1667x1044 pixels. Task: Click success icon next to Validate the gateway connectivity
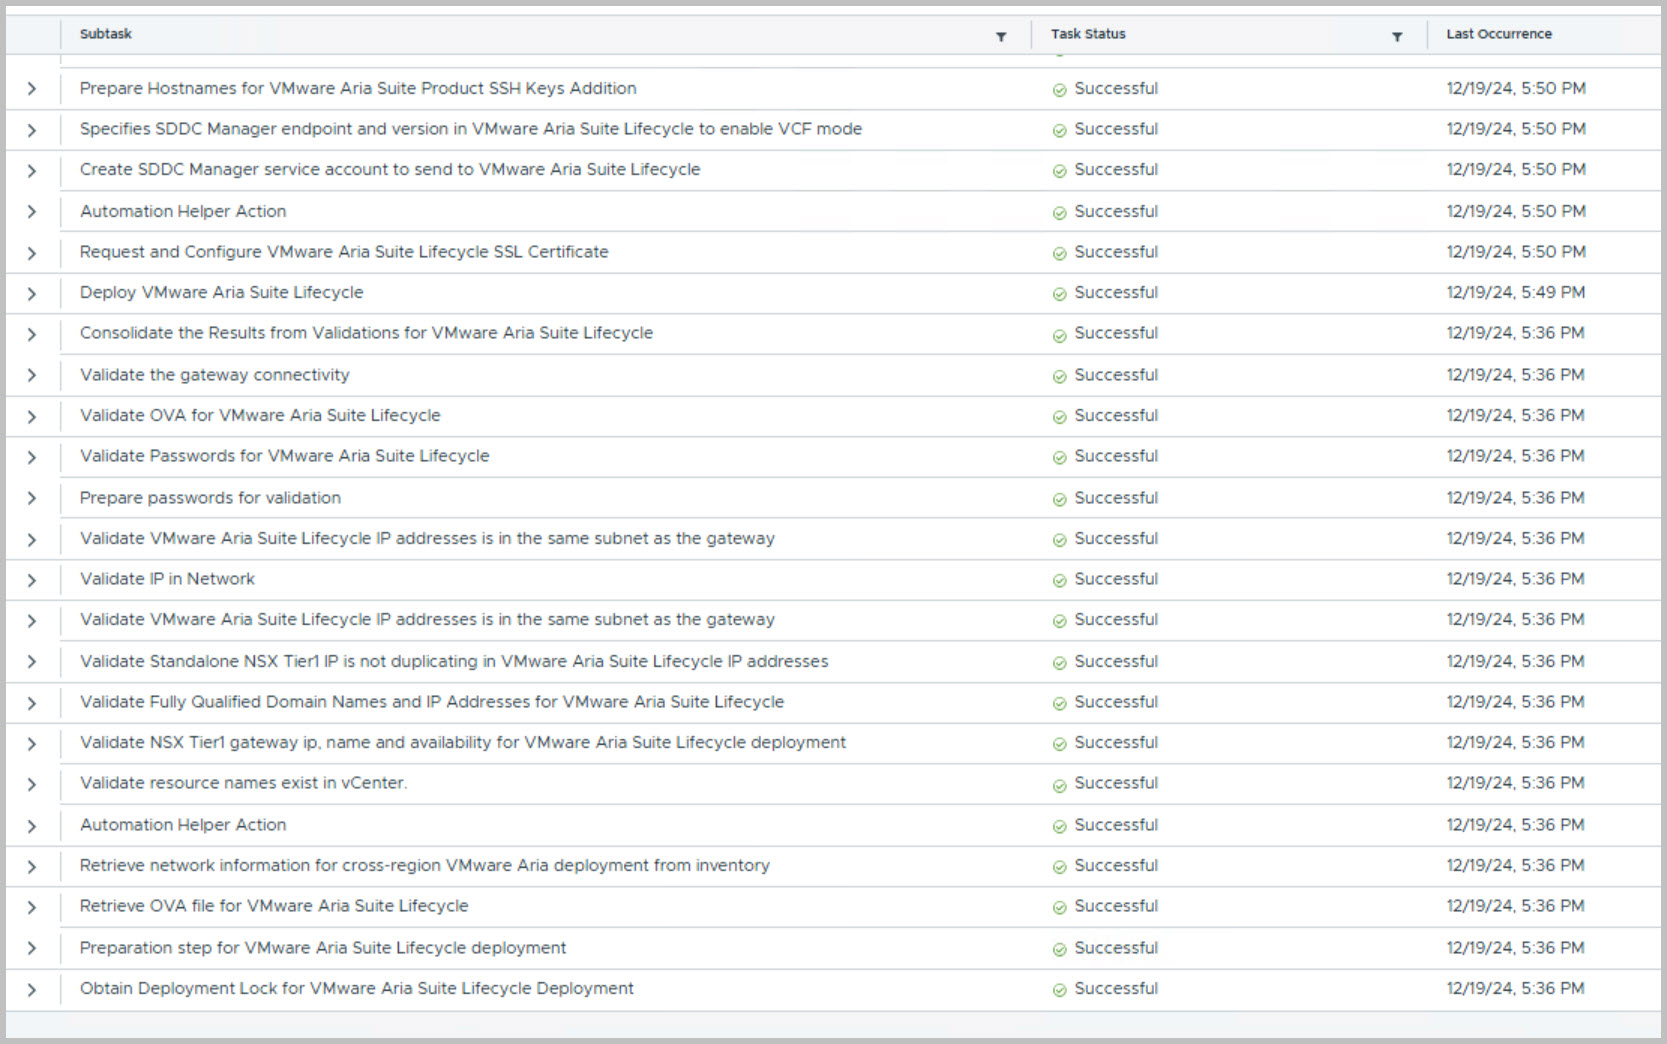[x=1059, y=376]
